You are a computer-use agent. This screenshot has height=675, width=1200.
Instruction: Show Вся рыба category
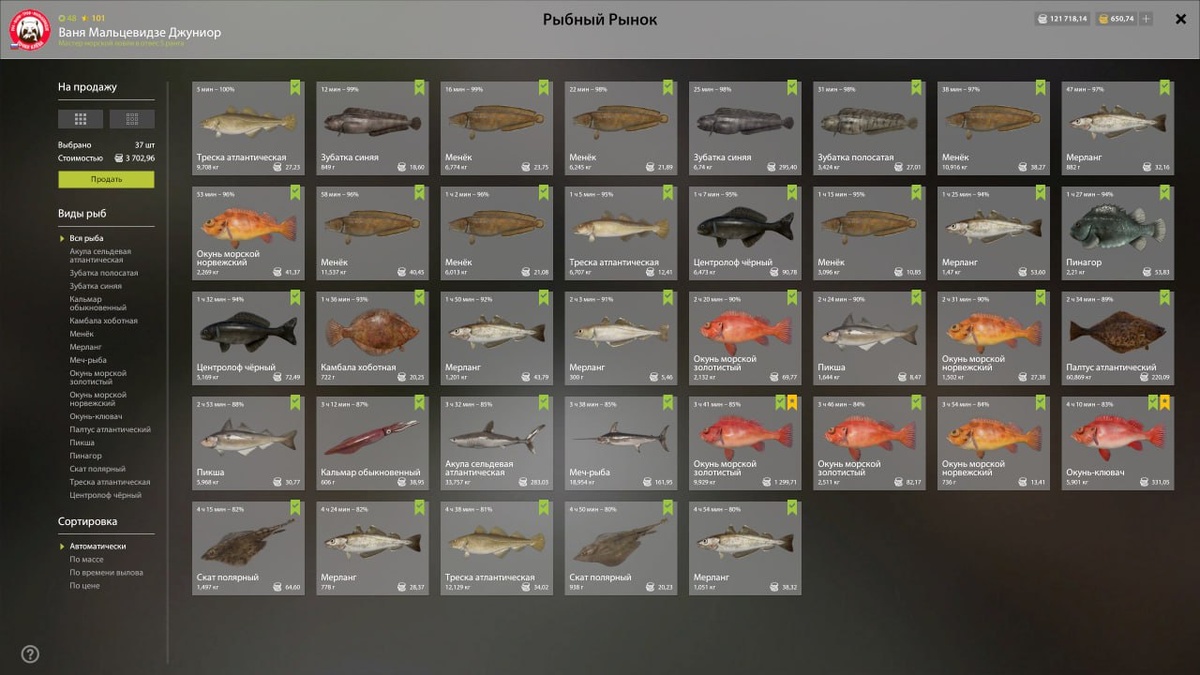point(86,238)
